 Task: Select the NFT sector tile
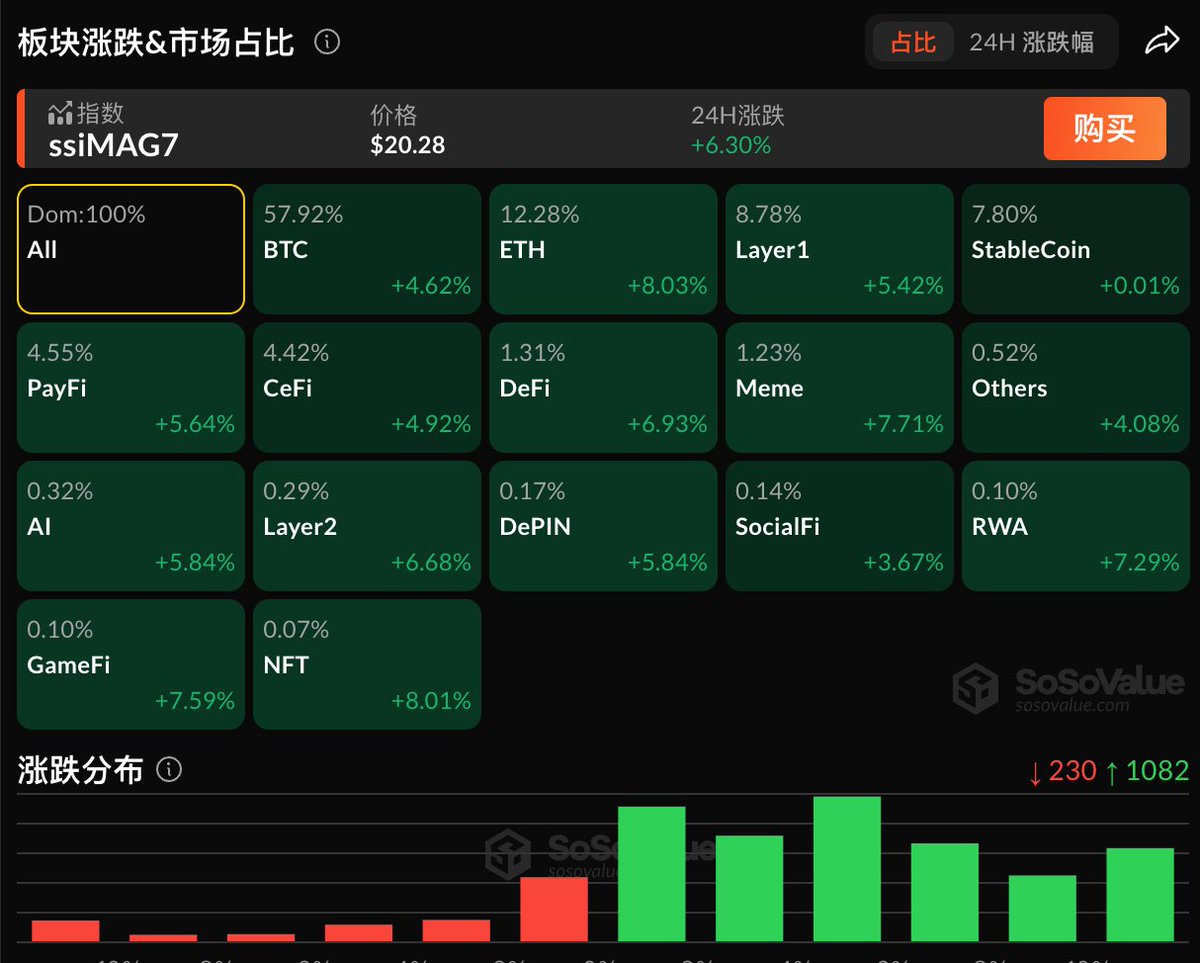[x=366, y=663]
